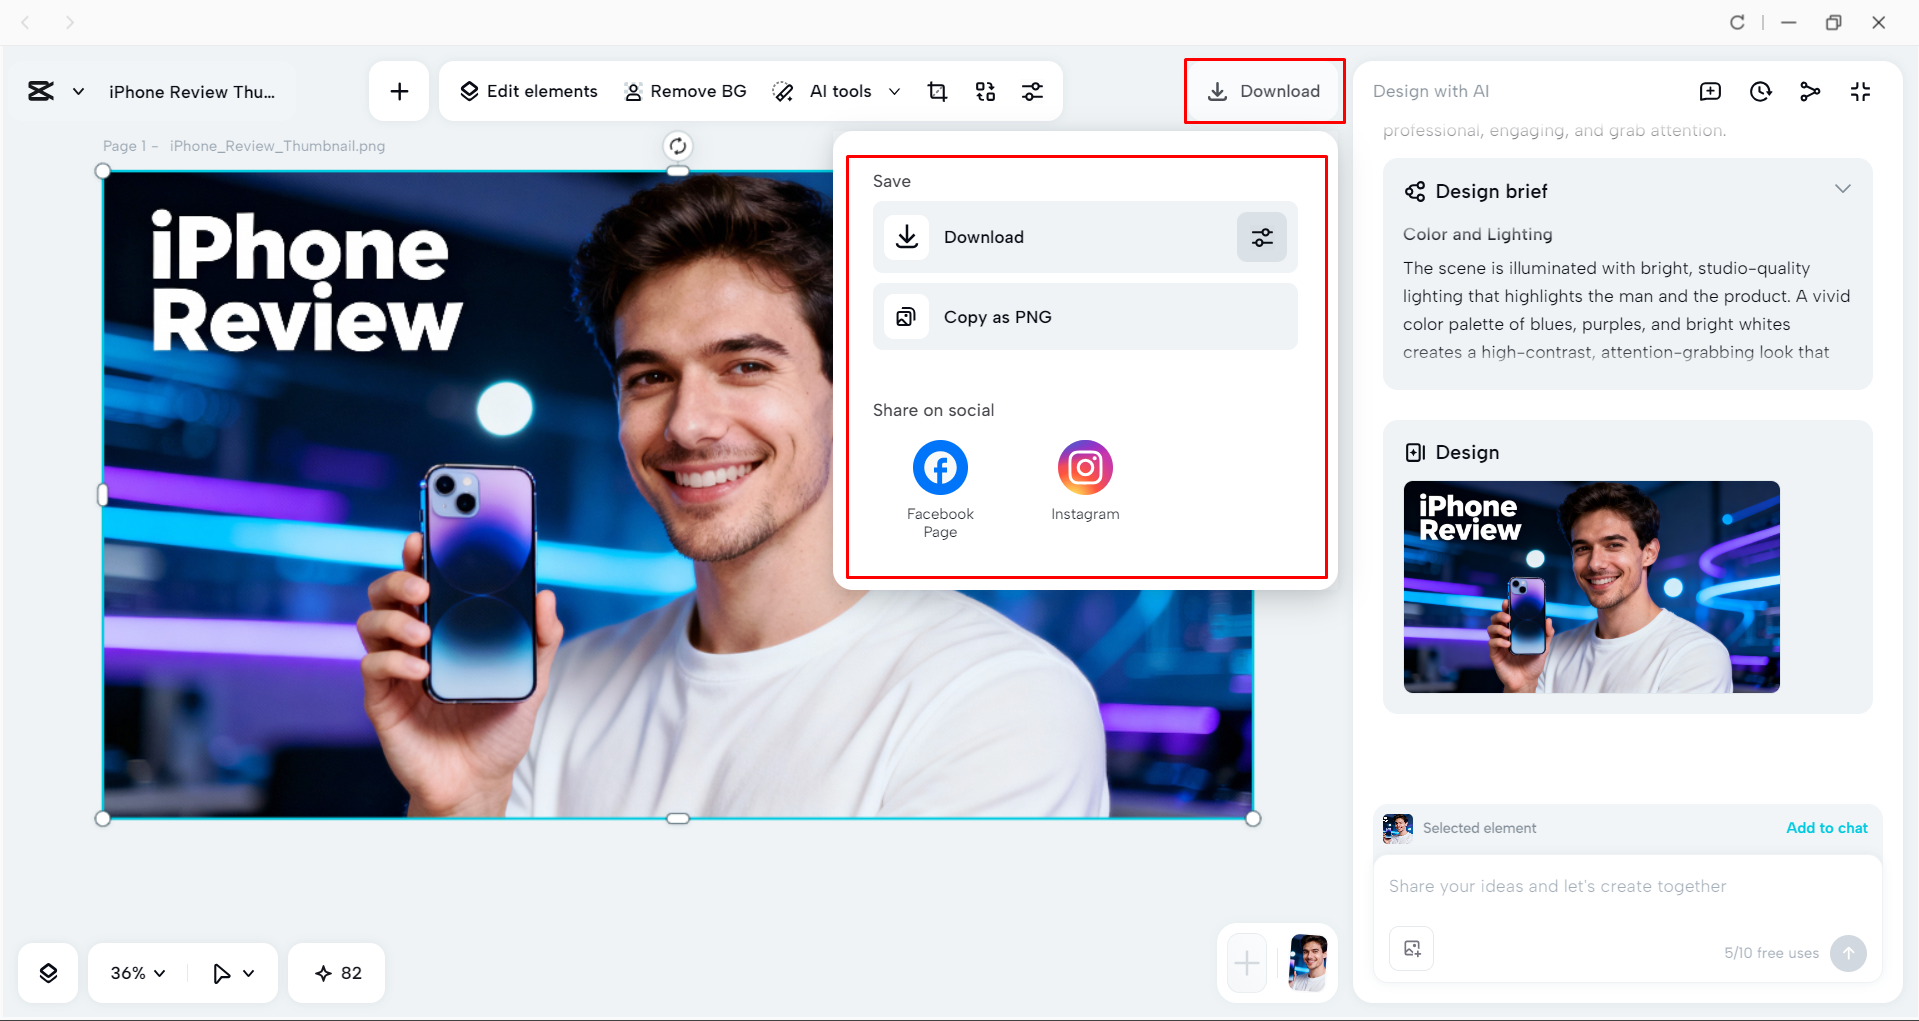Click the send arrow button

coord(1848,953)
